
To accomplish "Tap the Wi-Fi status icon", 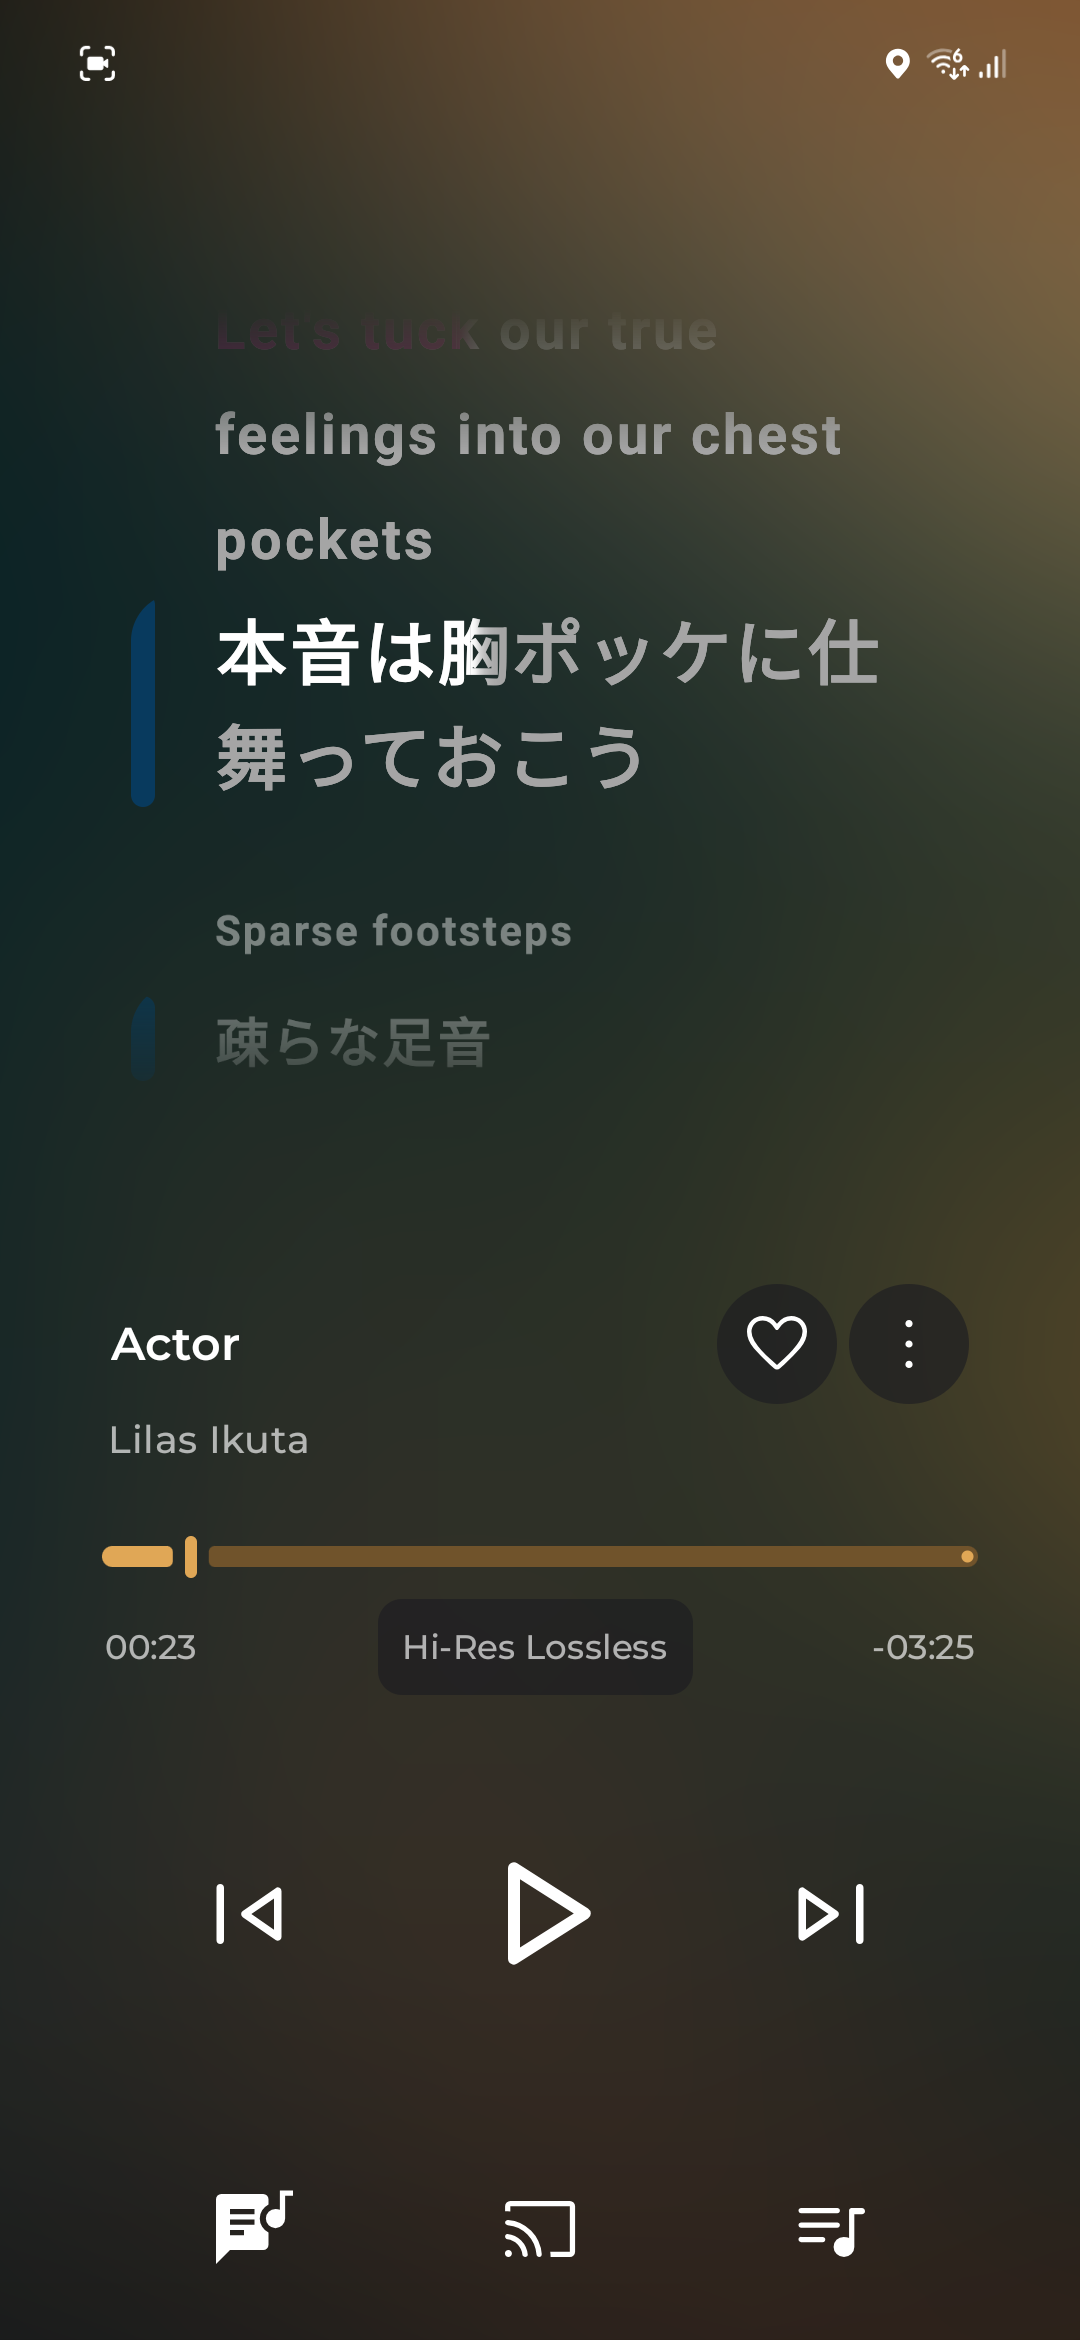I will tap(947, 64).
